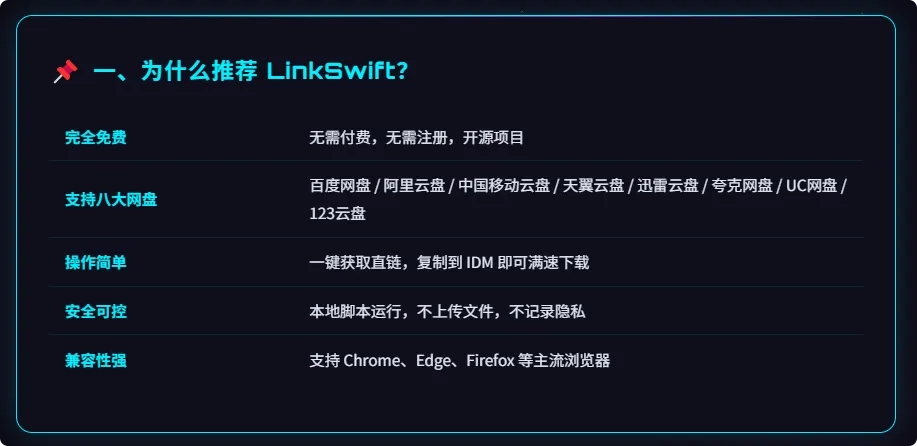This screenshot has width=917, height=446.
Task: Click the 安全可控 row label
Action: [95, 311]
